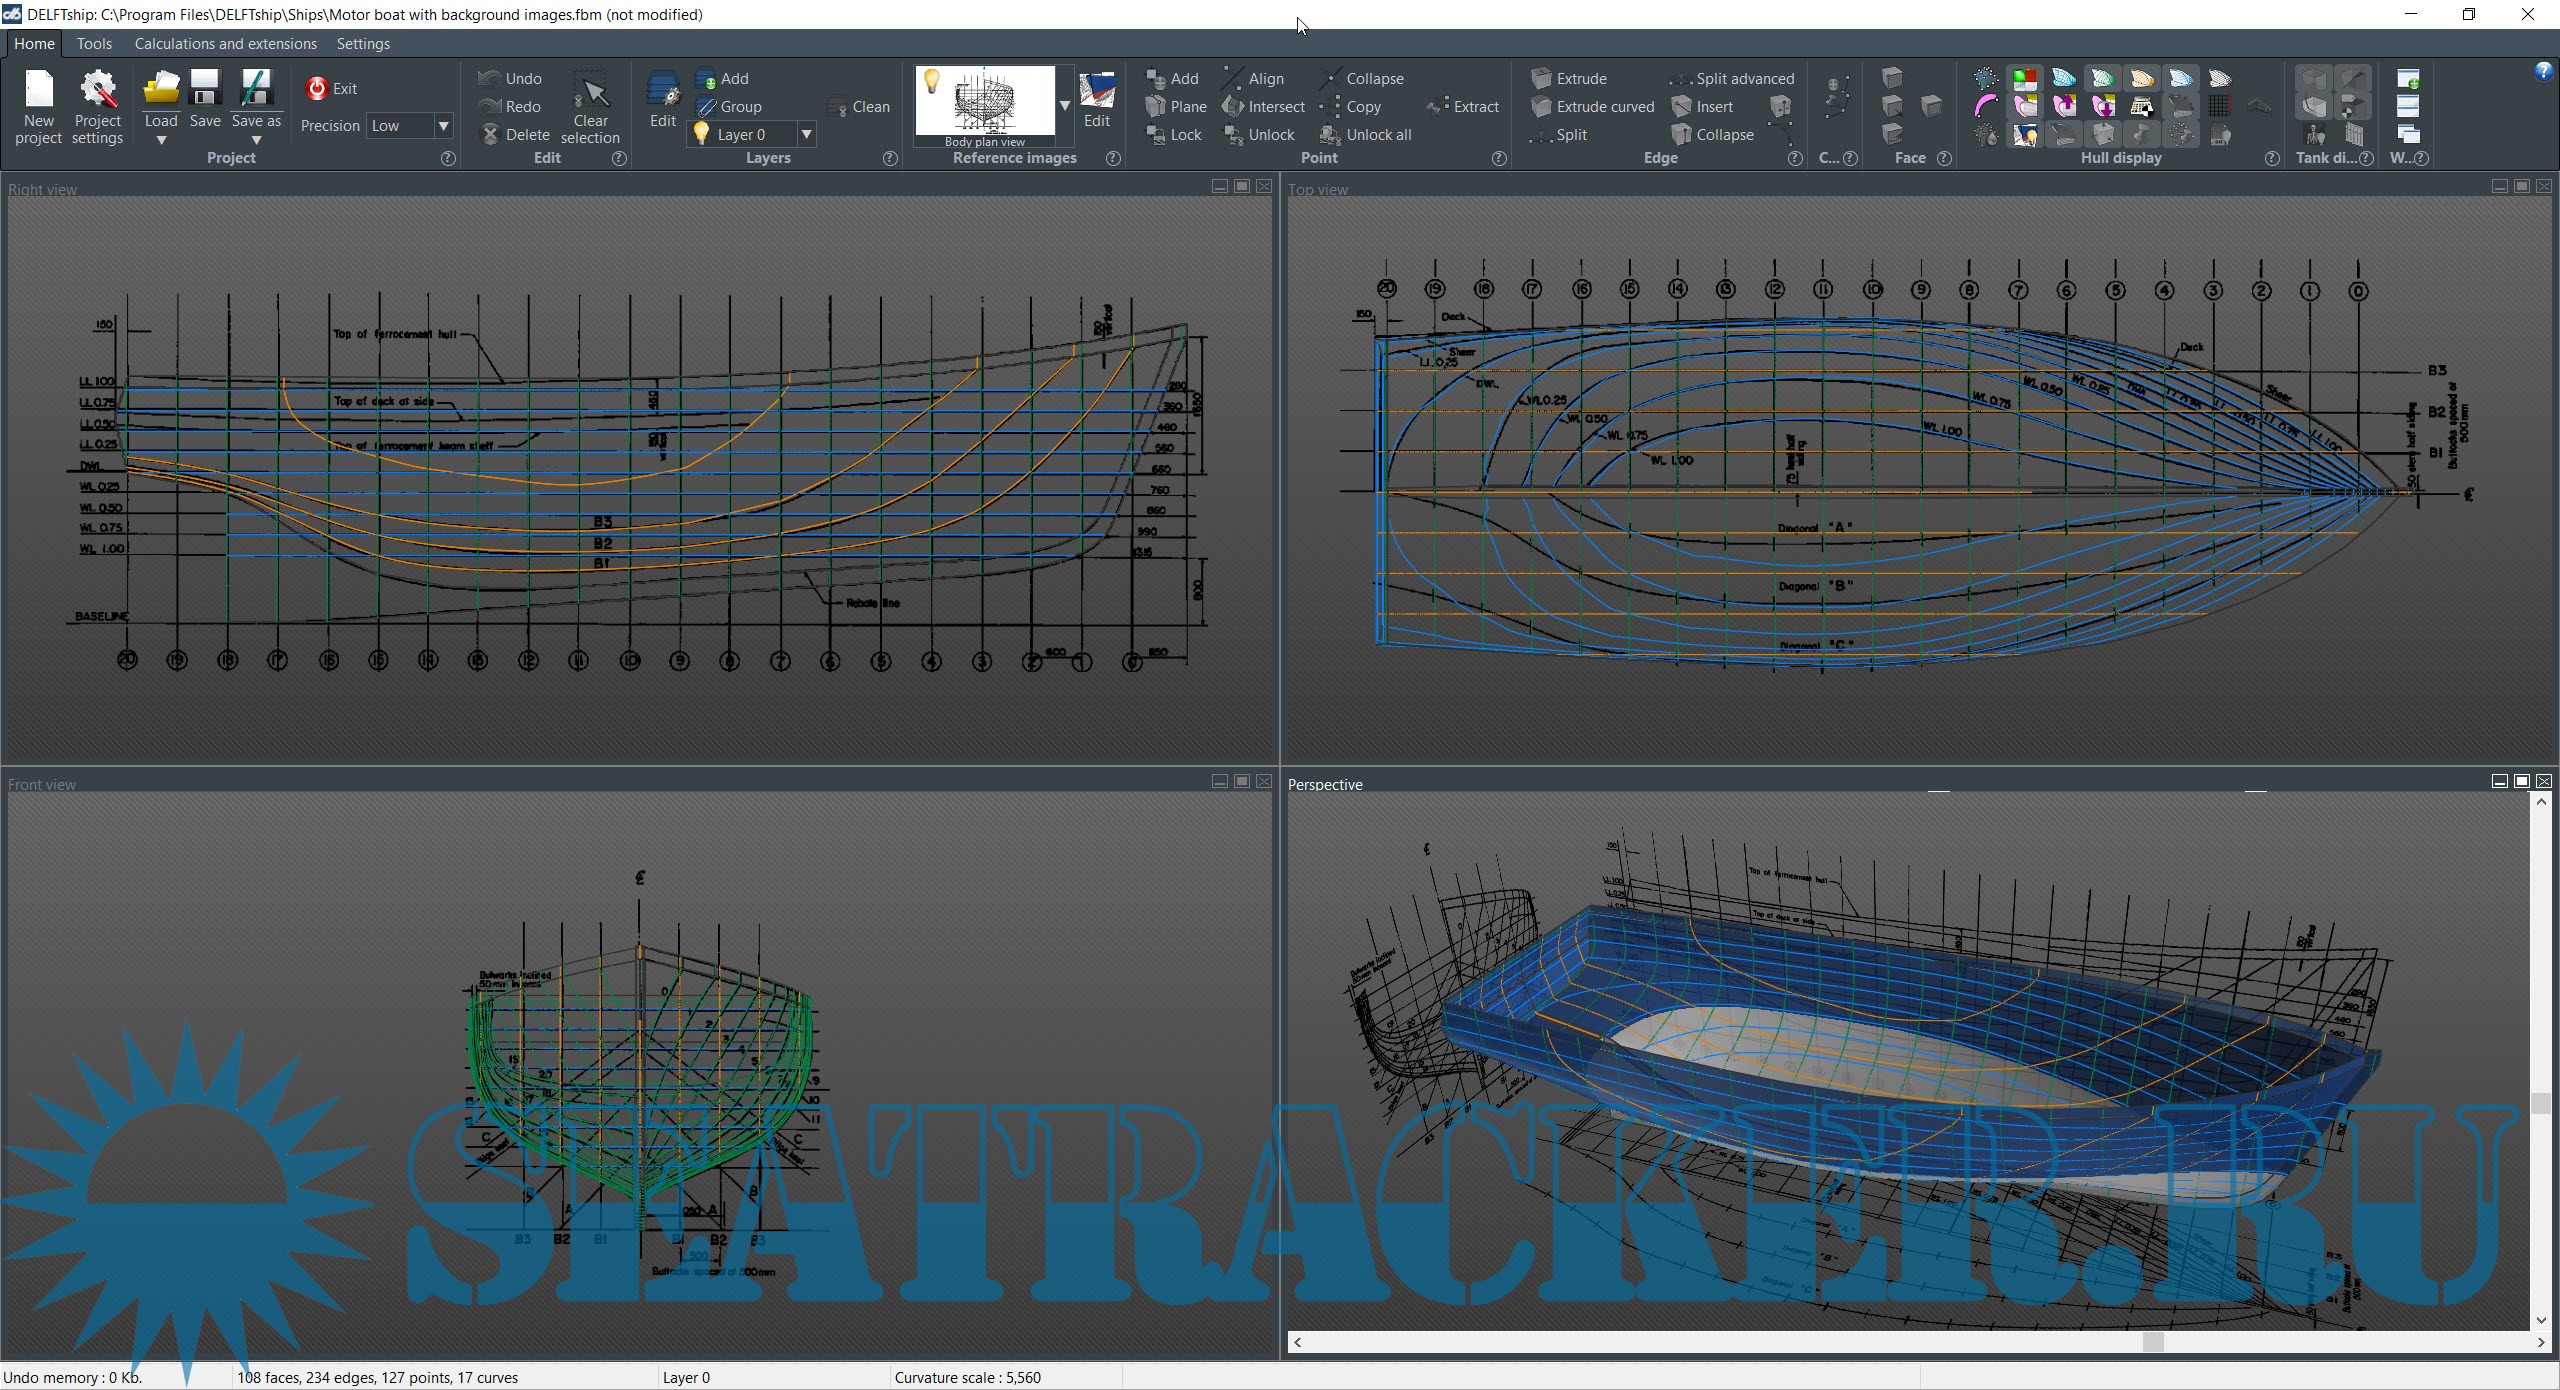Open the Layer 0 dropdown
2560x1390 pixels.
tap(806, 134)
